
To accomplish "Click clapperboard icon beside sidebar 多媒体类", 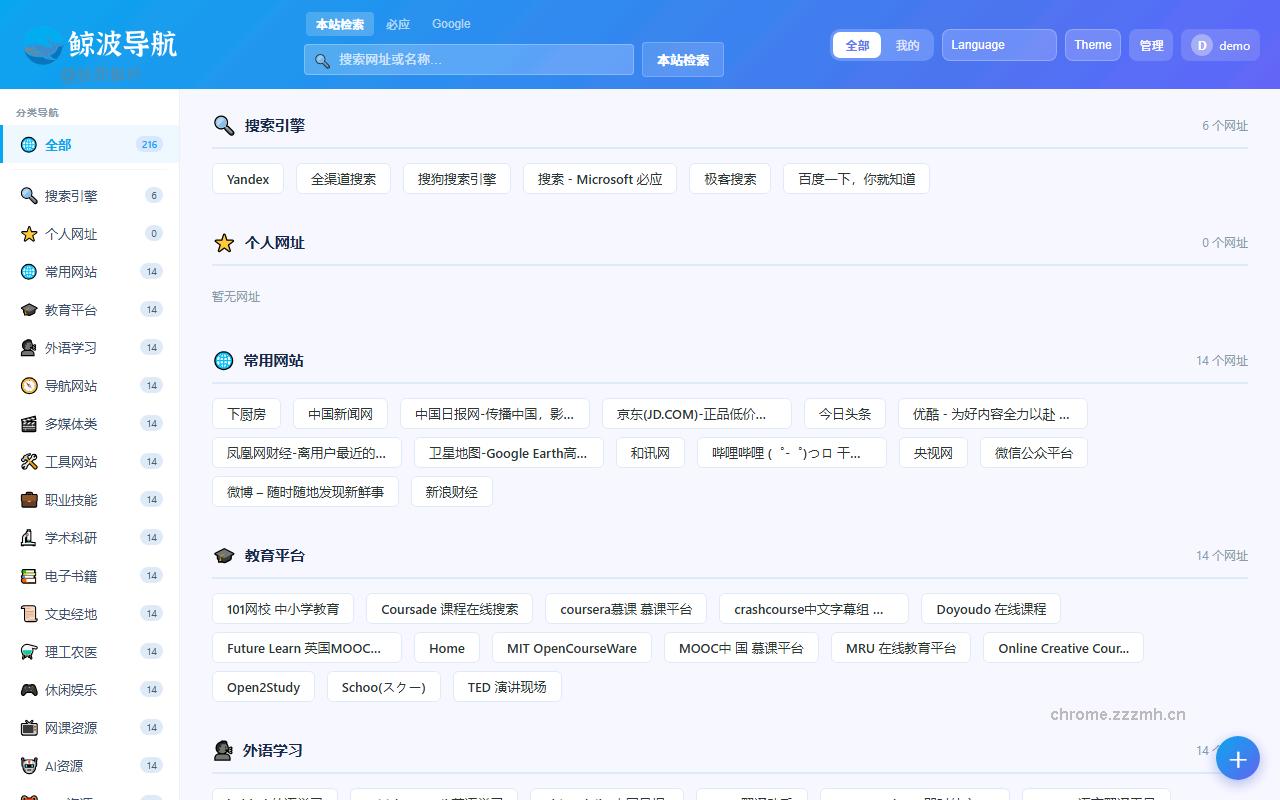I will (x=29, y=424).
